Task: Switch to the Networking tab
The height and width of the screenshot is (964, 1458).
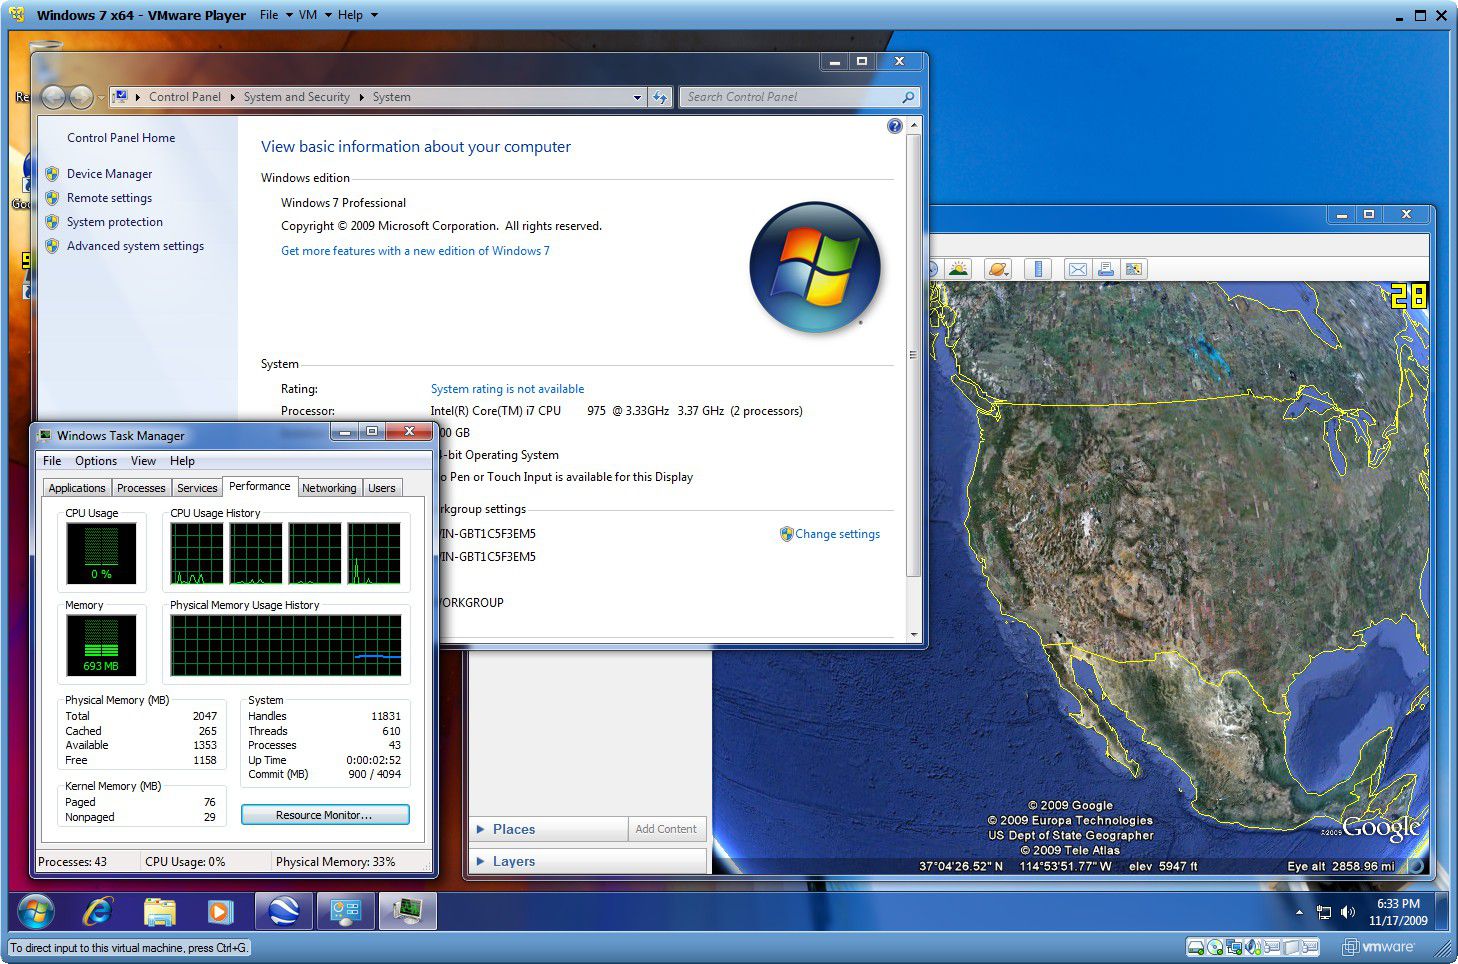Action: pyautogui.click(x=329, y=488)
